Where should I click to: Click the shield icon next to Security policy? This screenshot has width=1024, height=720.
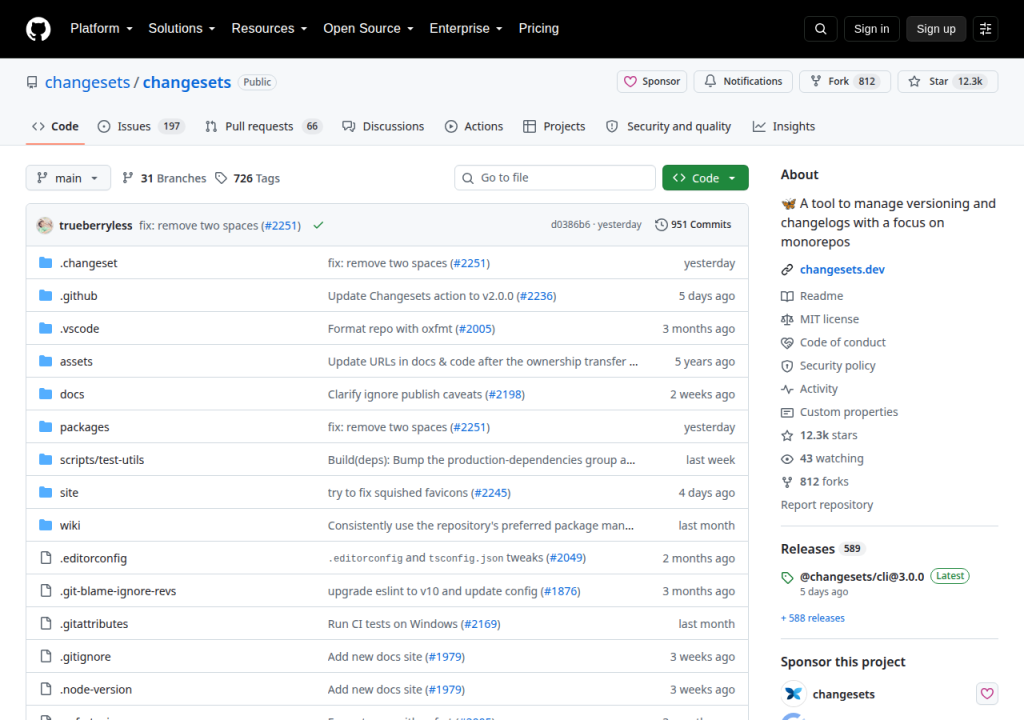coord(787,366)
